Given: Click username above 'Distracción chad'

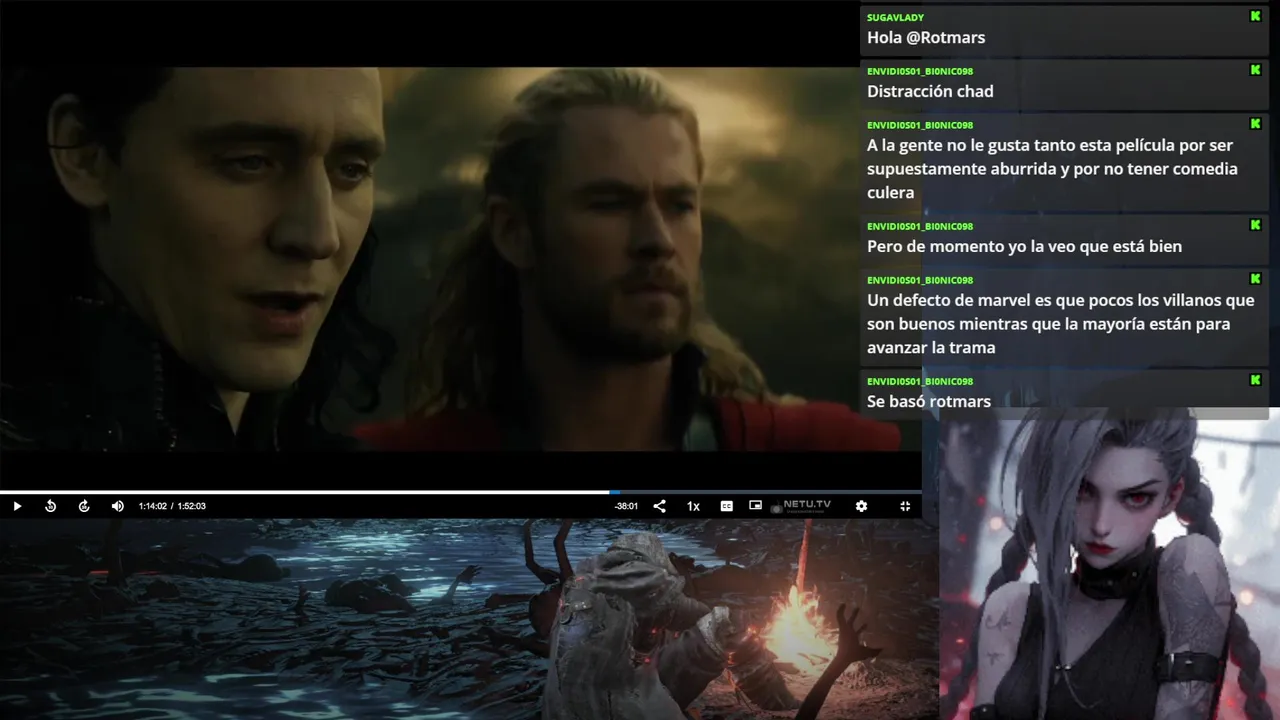Looking at the screenshot, I should coord(920,71).
